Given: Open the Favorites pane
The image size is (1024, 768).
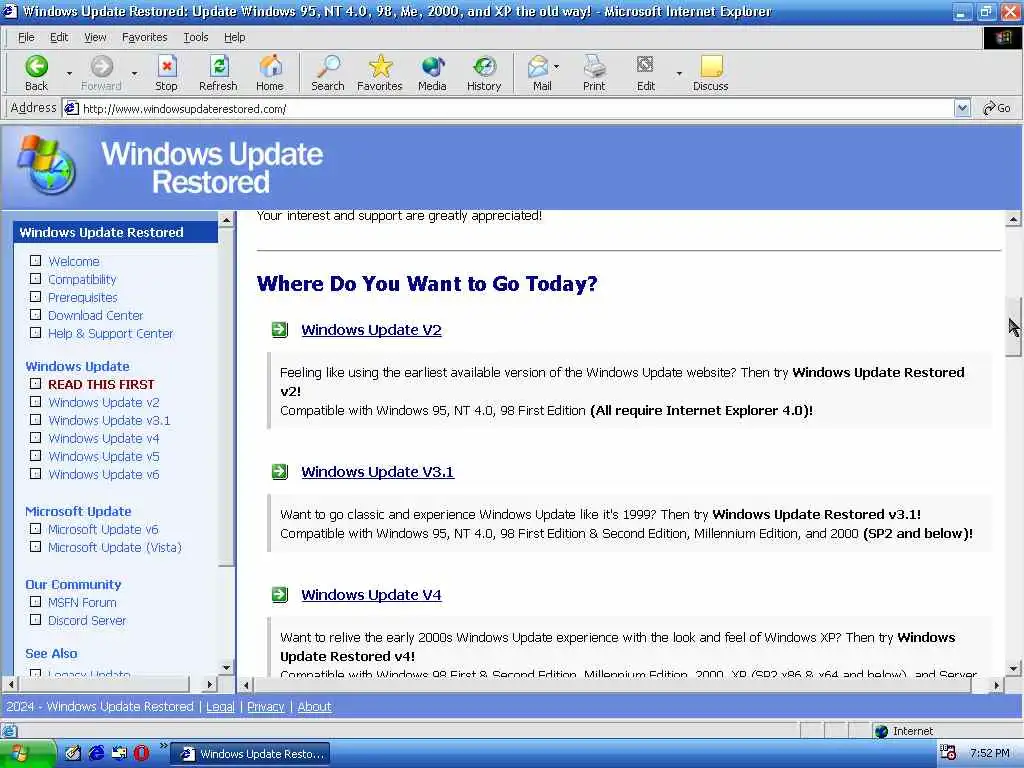Looking at the screenshot, I should pyautogui.click(x=379, y=72).
